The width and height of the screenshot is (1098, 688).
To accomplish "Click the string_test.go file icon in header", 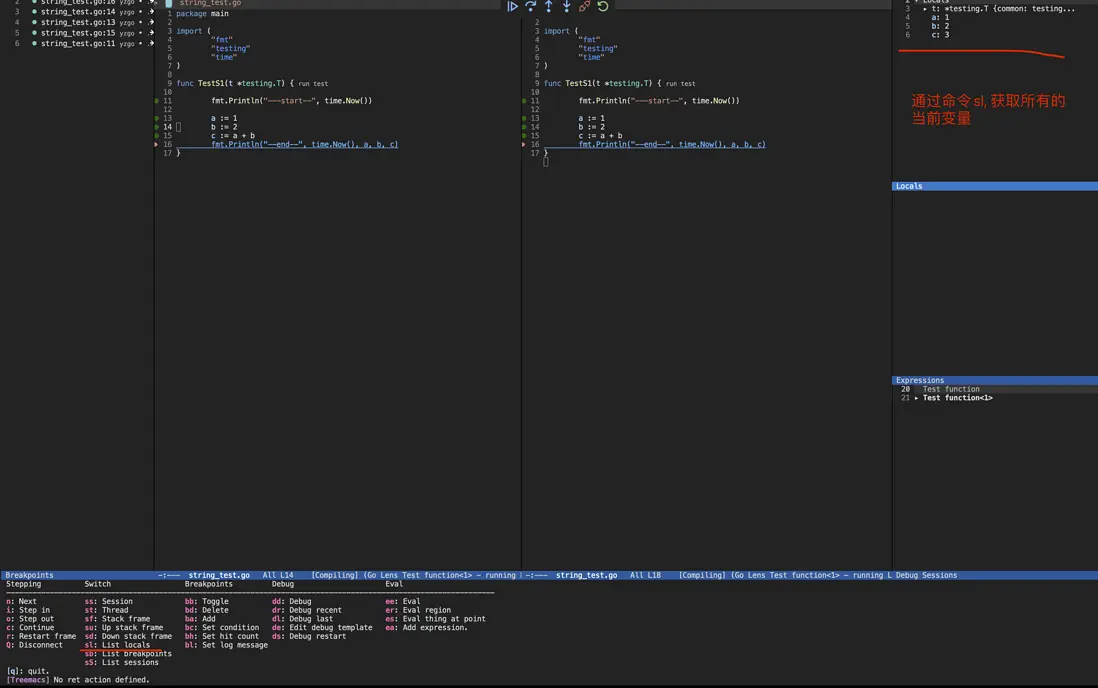I will click(x=169, y=4).
